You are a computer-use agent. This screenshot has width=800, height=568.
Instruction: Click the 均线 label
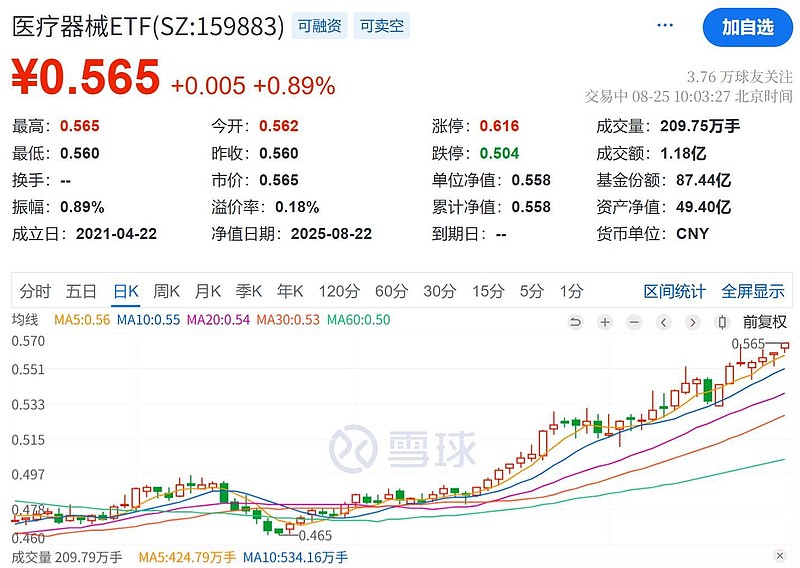tap(25, 320)
